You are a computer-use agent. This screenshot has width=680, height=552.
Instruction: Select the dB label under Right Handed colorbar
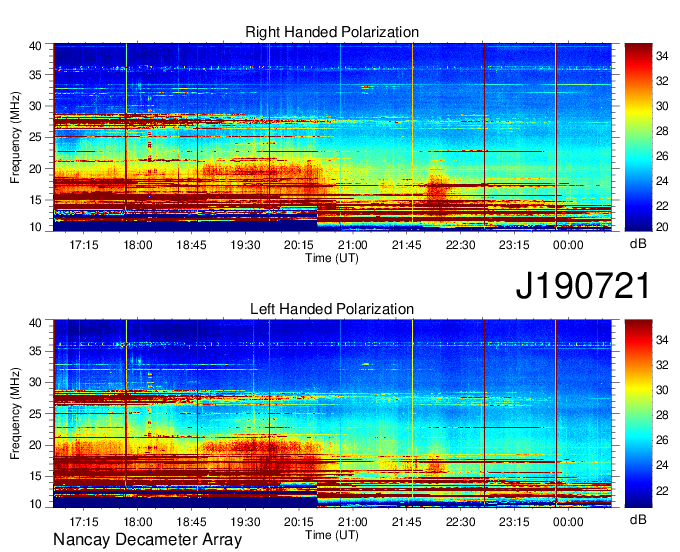(x=638, y=244)
